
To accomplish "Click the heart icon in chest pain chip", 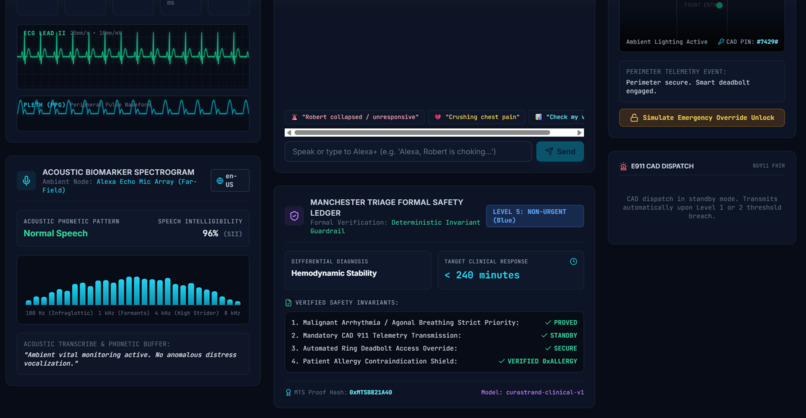I will pos(437,117).
